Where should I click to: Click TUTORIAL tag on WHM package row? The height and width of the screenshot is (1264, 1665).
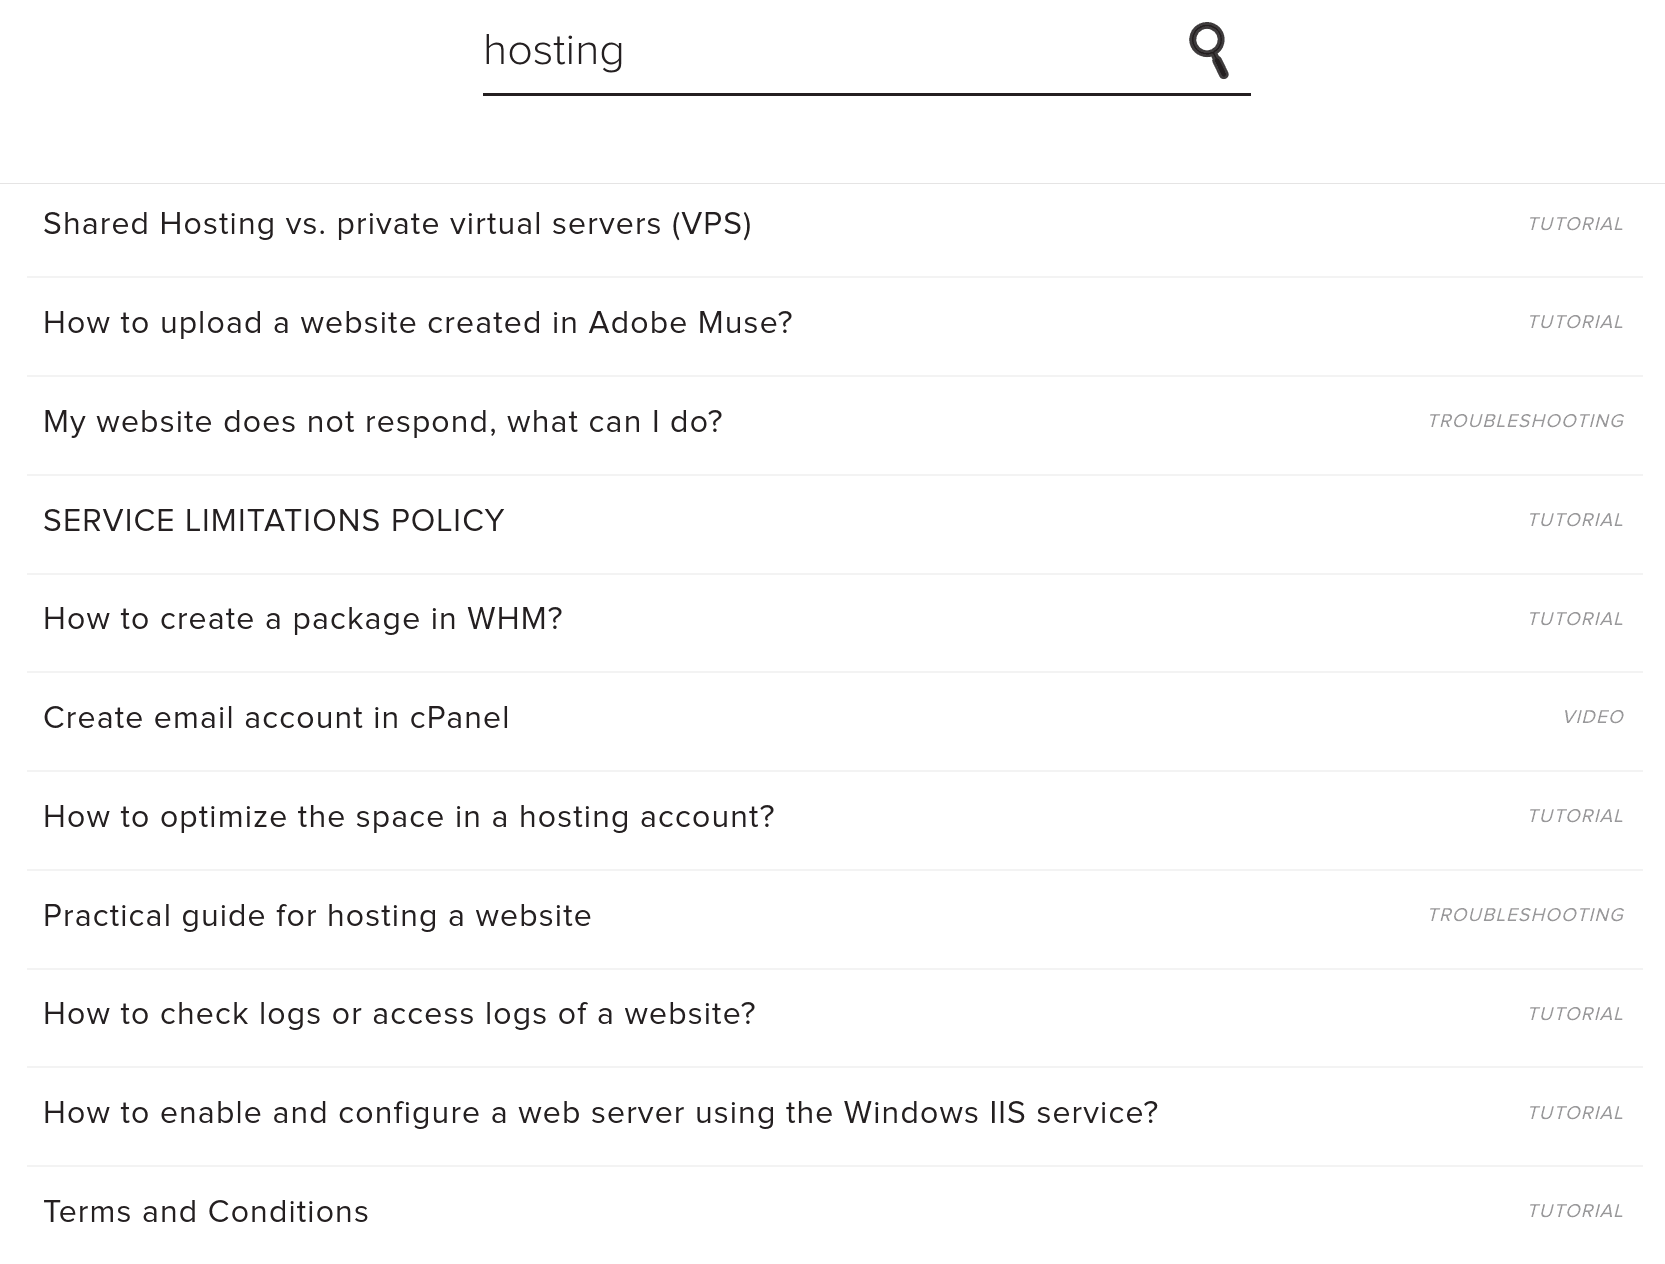(x=1575, y=619)
